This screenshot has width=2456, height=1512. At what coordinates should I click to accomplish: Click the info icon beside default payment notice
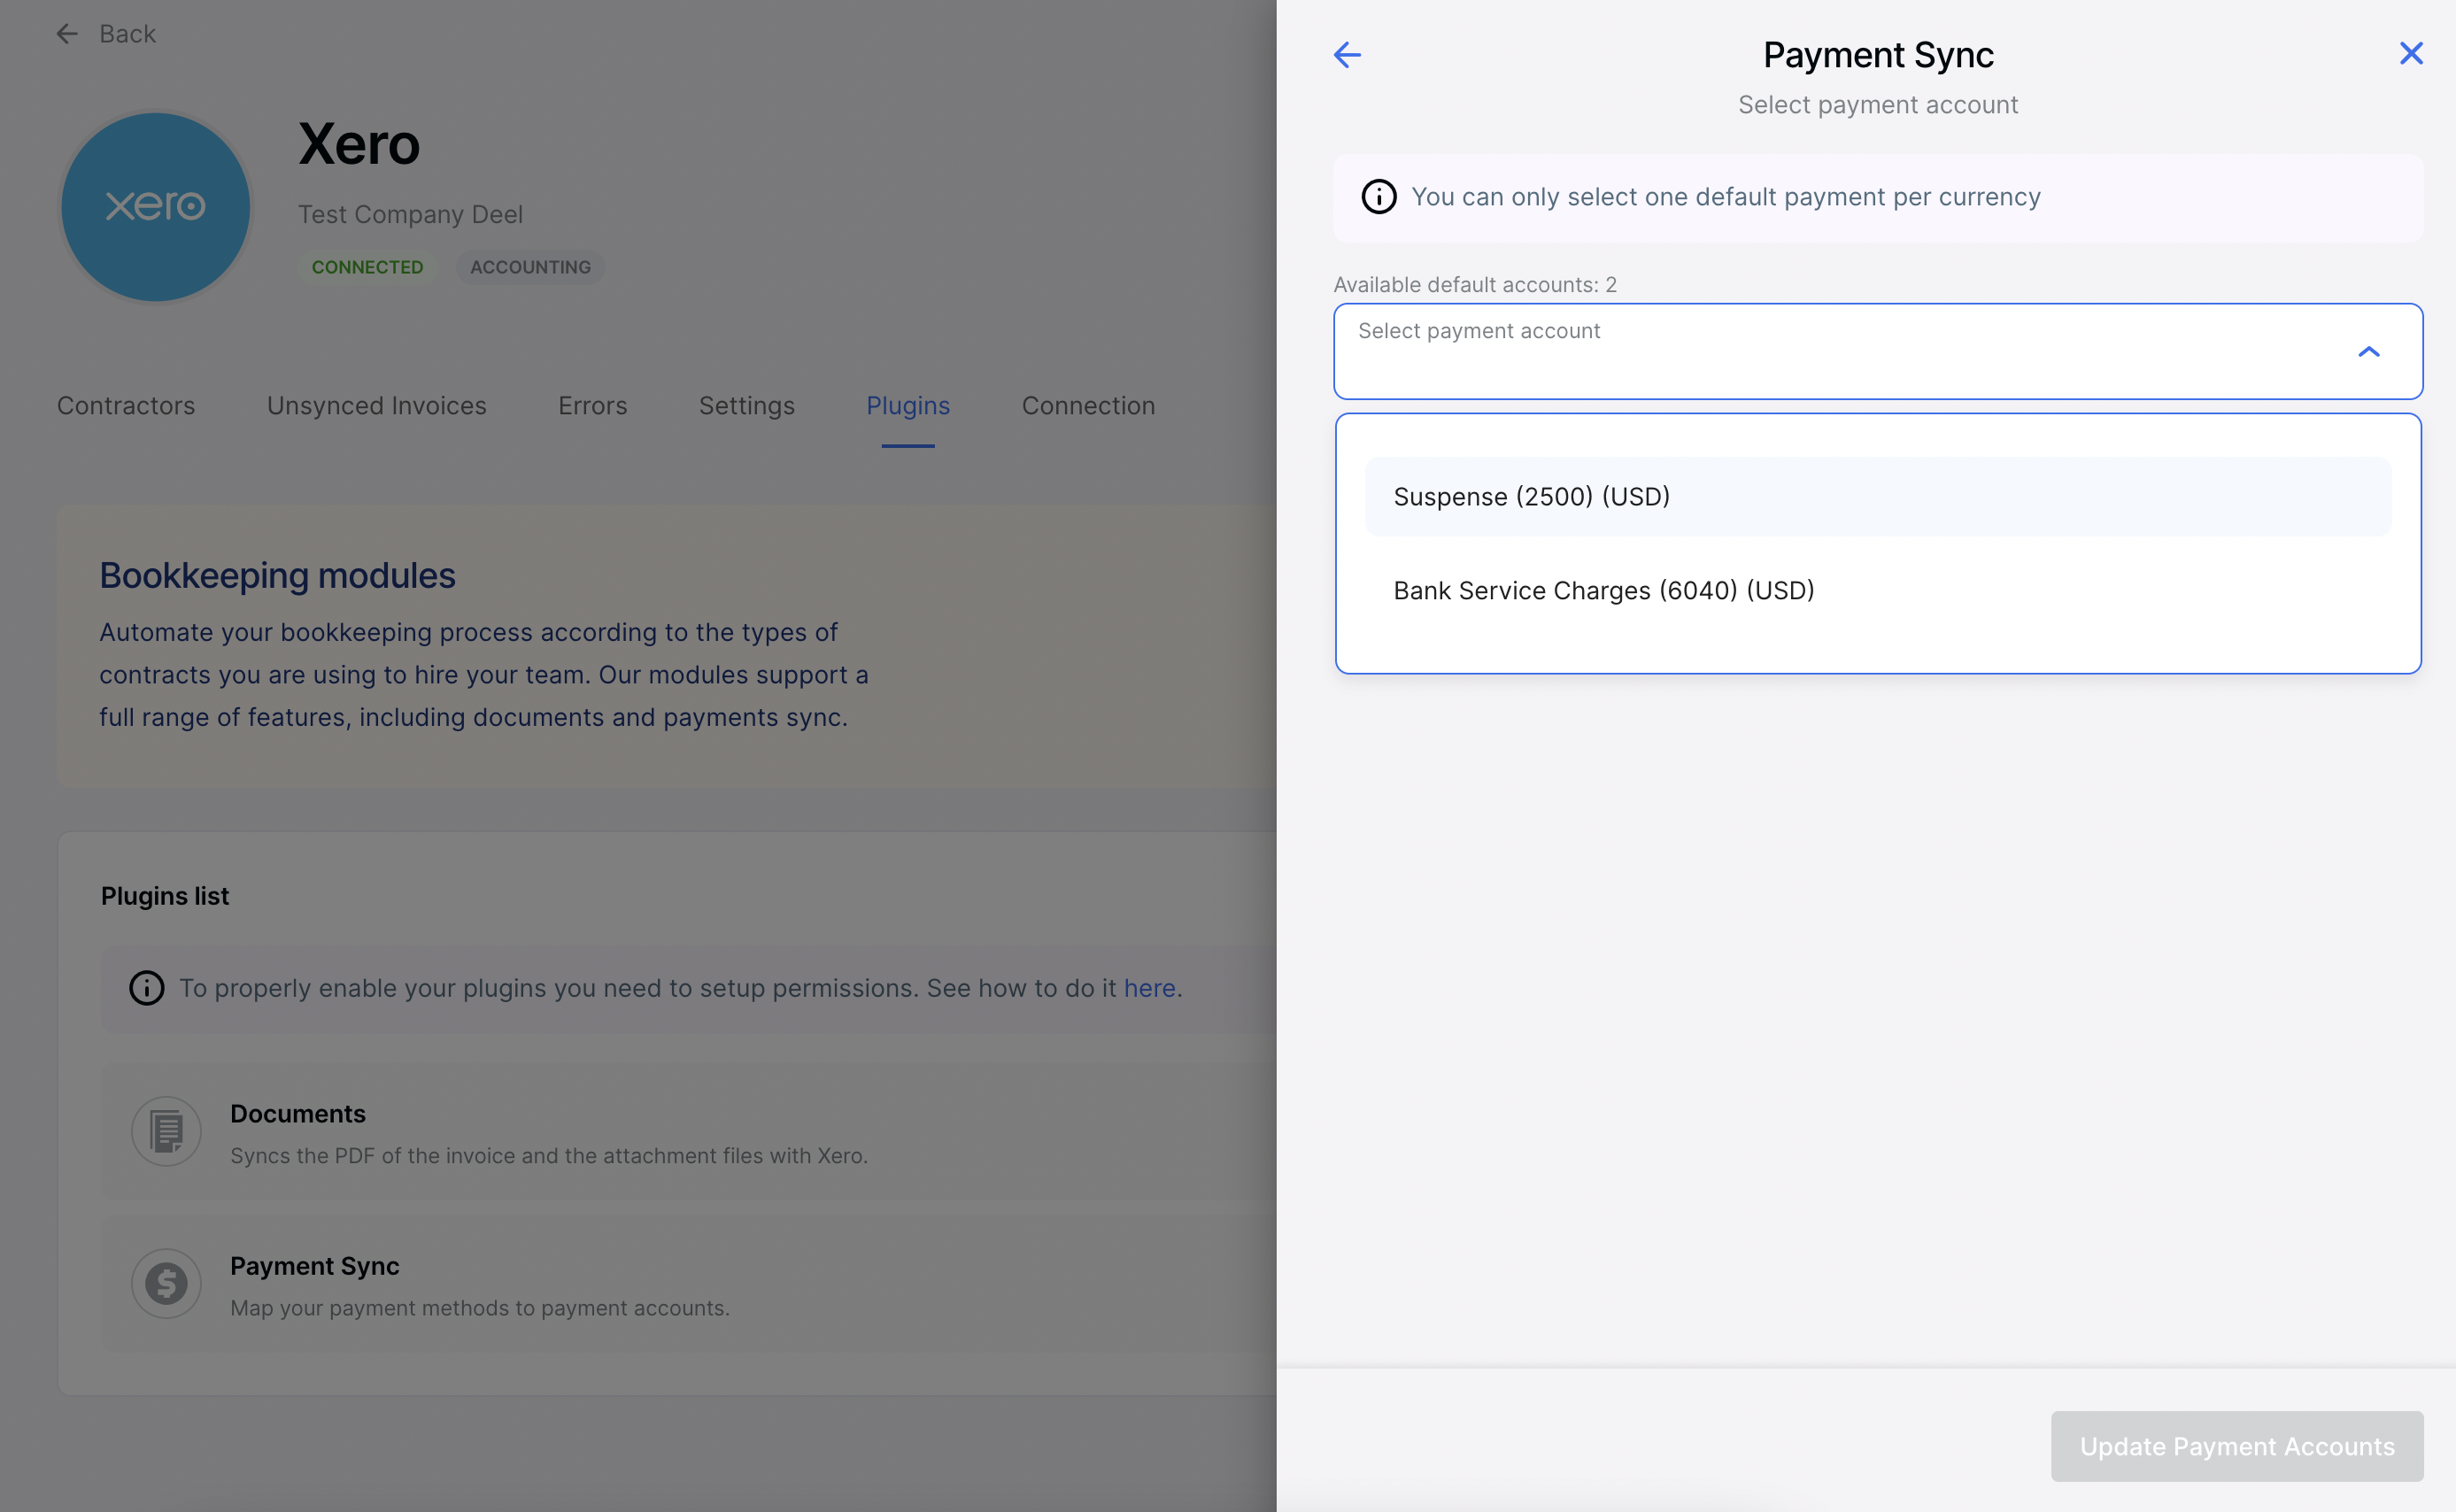point(1379,197)
